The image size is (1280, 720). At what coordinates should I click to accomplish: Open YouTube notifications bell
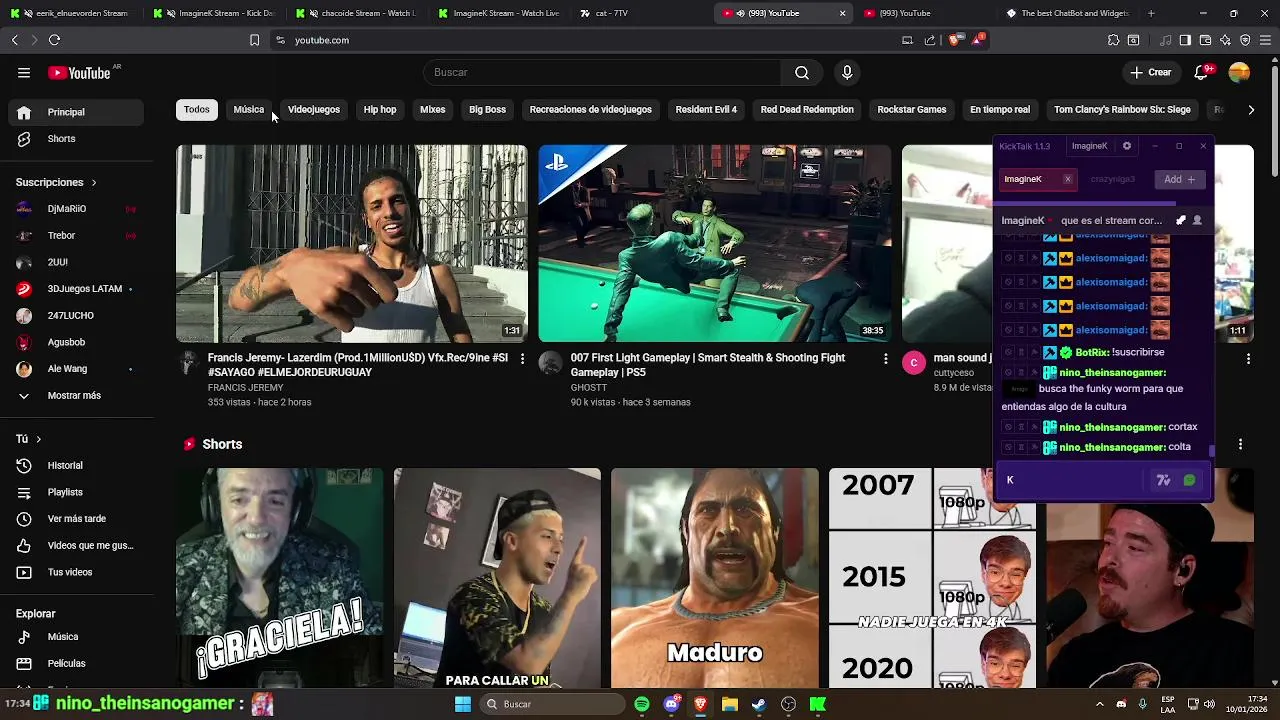pos(1202,72)
